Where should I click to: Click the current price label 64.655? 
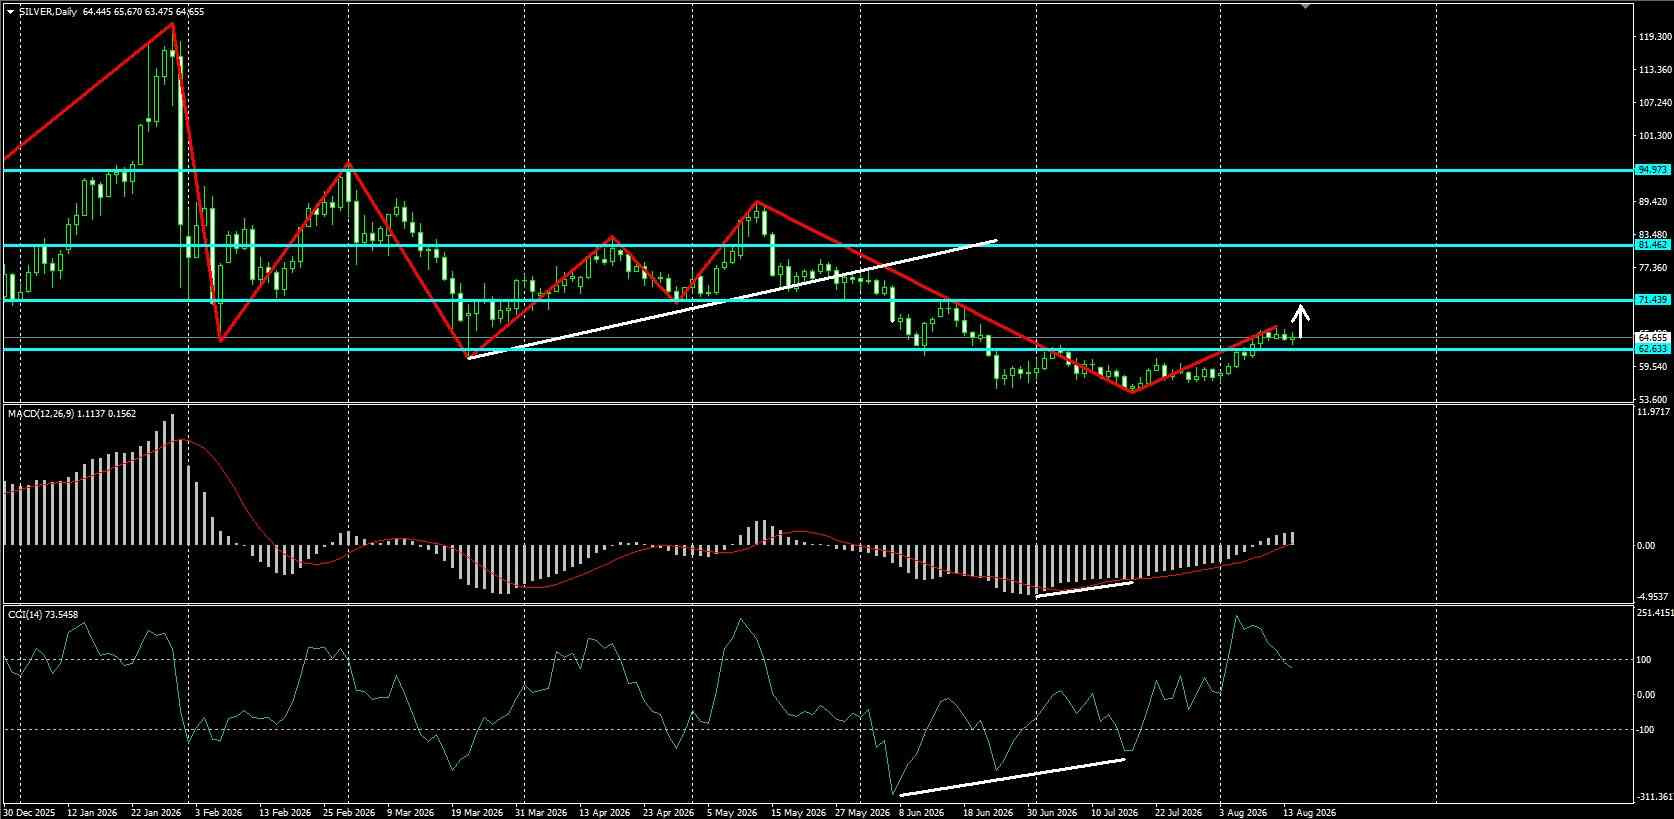pyautogui.click(x=1652, y=337)
